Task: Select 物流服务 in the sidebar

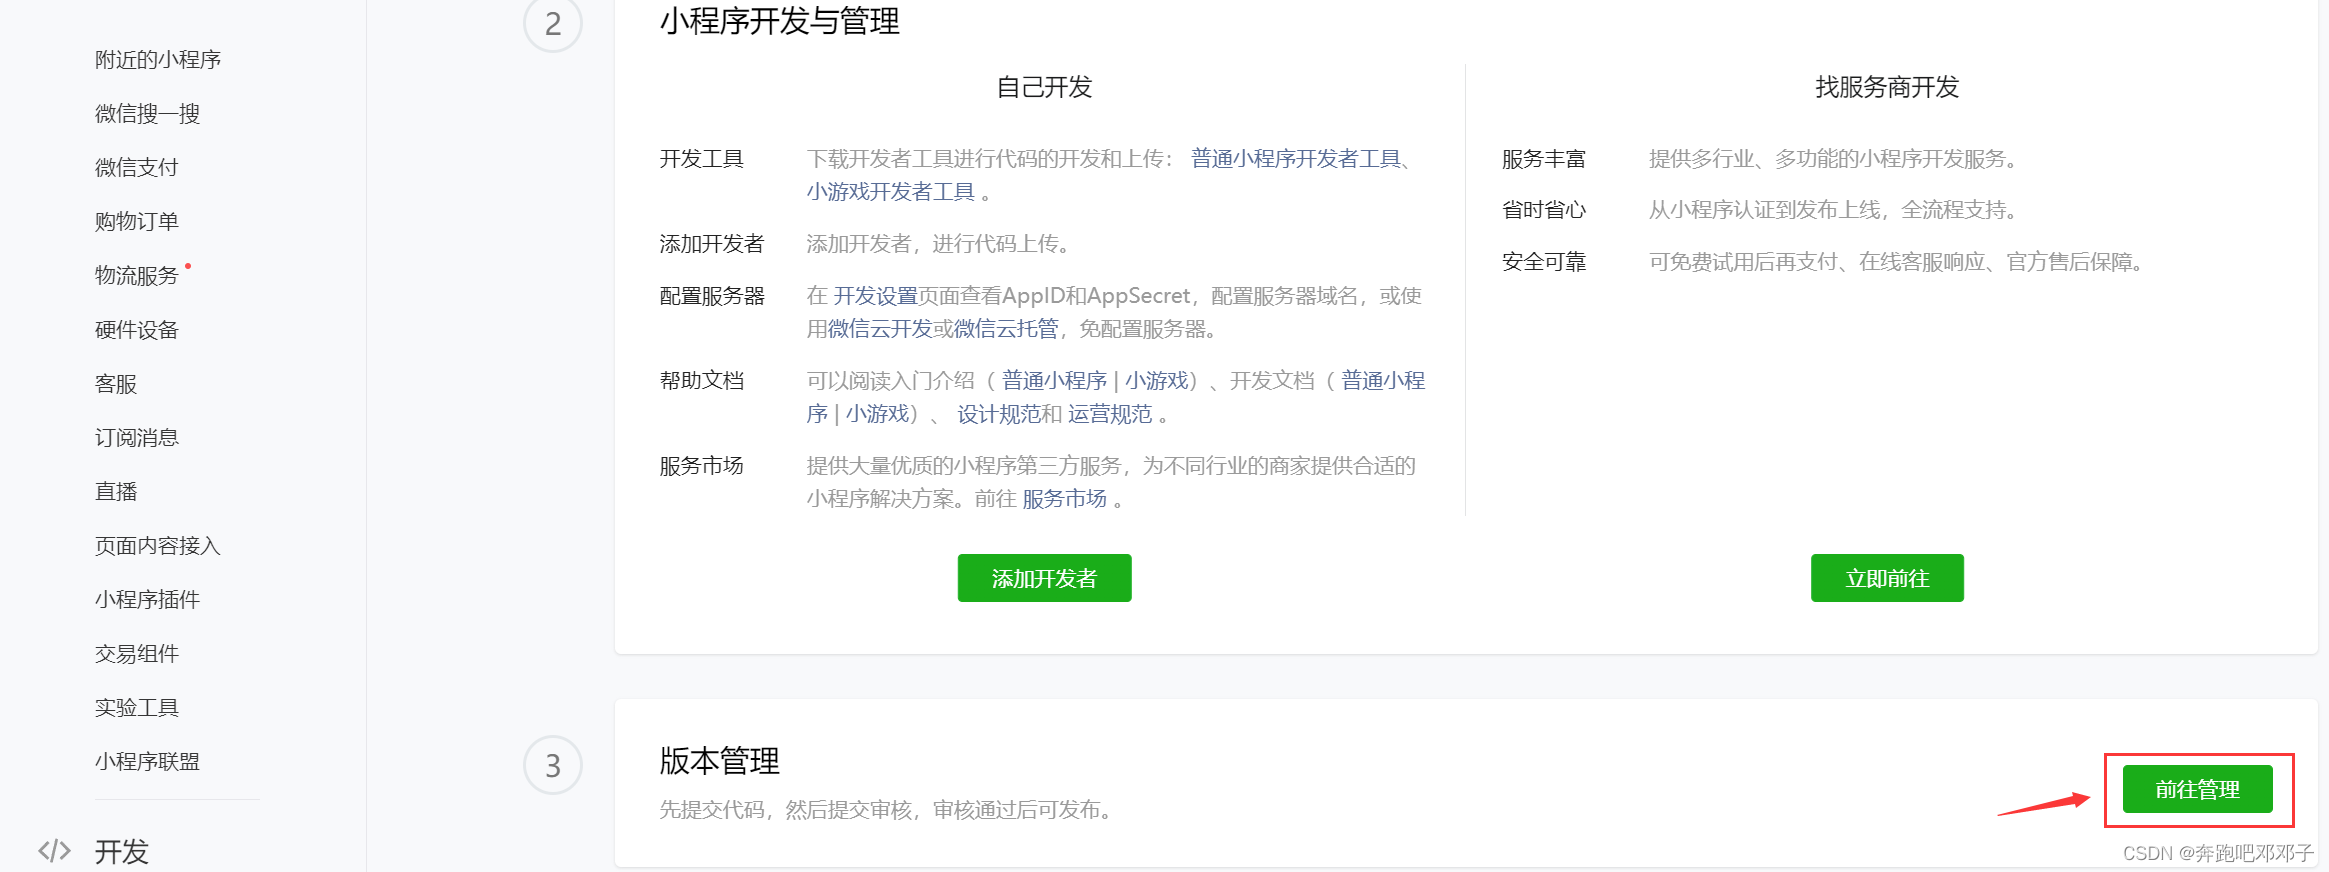Action: coord(137,276)
